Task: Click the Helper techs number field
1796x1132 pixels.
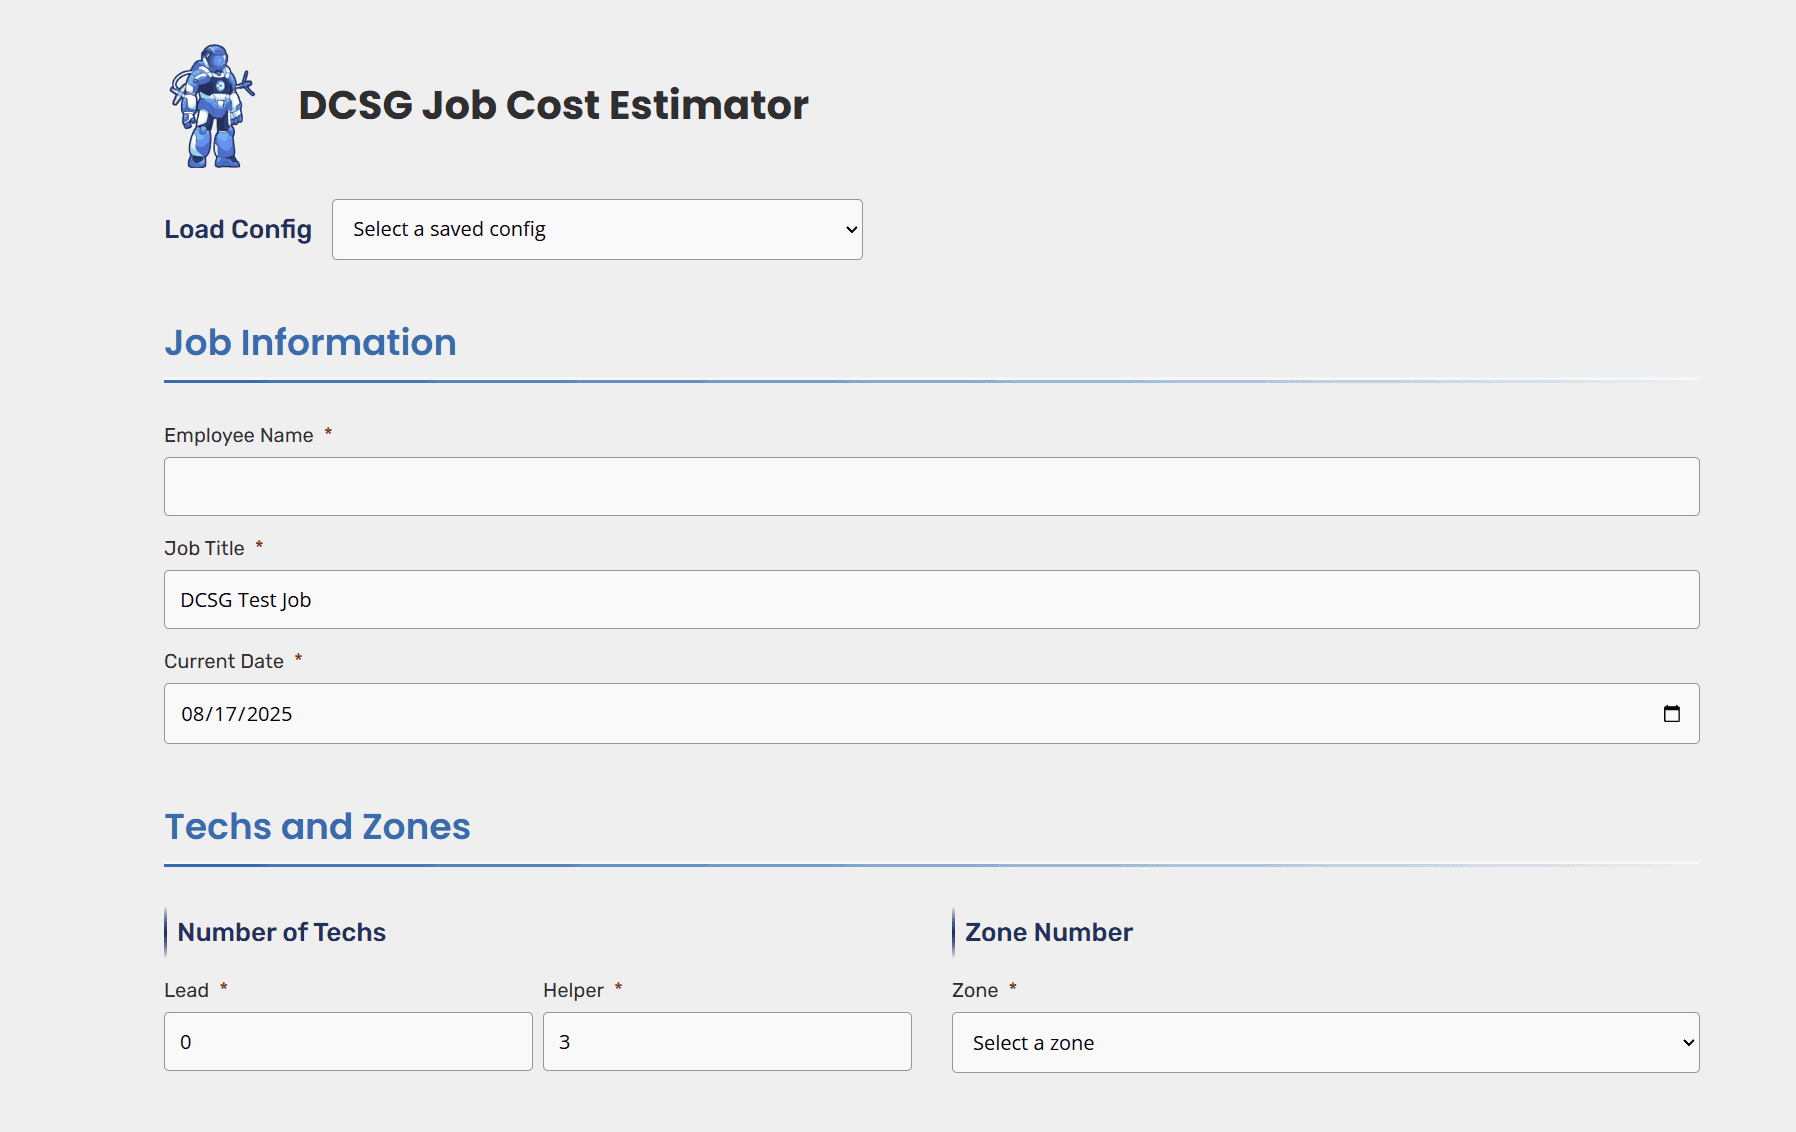Action: [x=727, y=1041]
